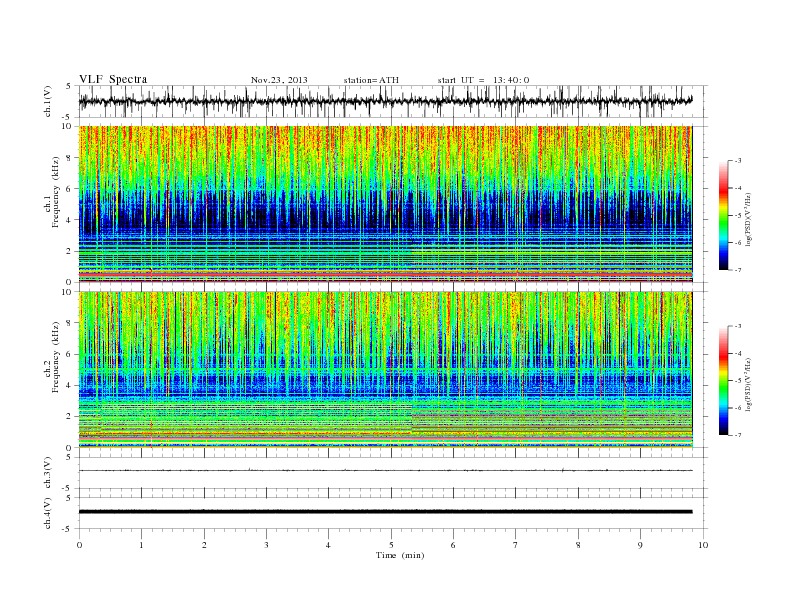Select the ch.2 "Frequency (kHz)" axis label

55,358
